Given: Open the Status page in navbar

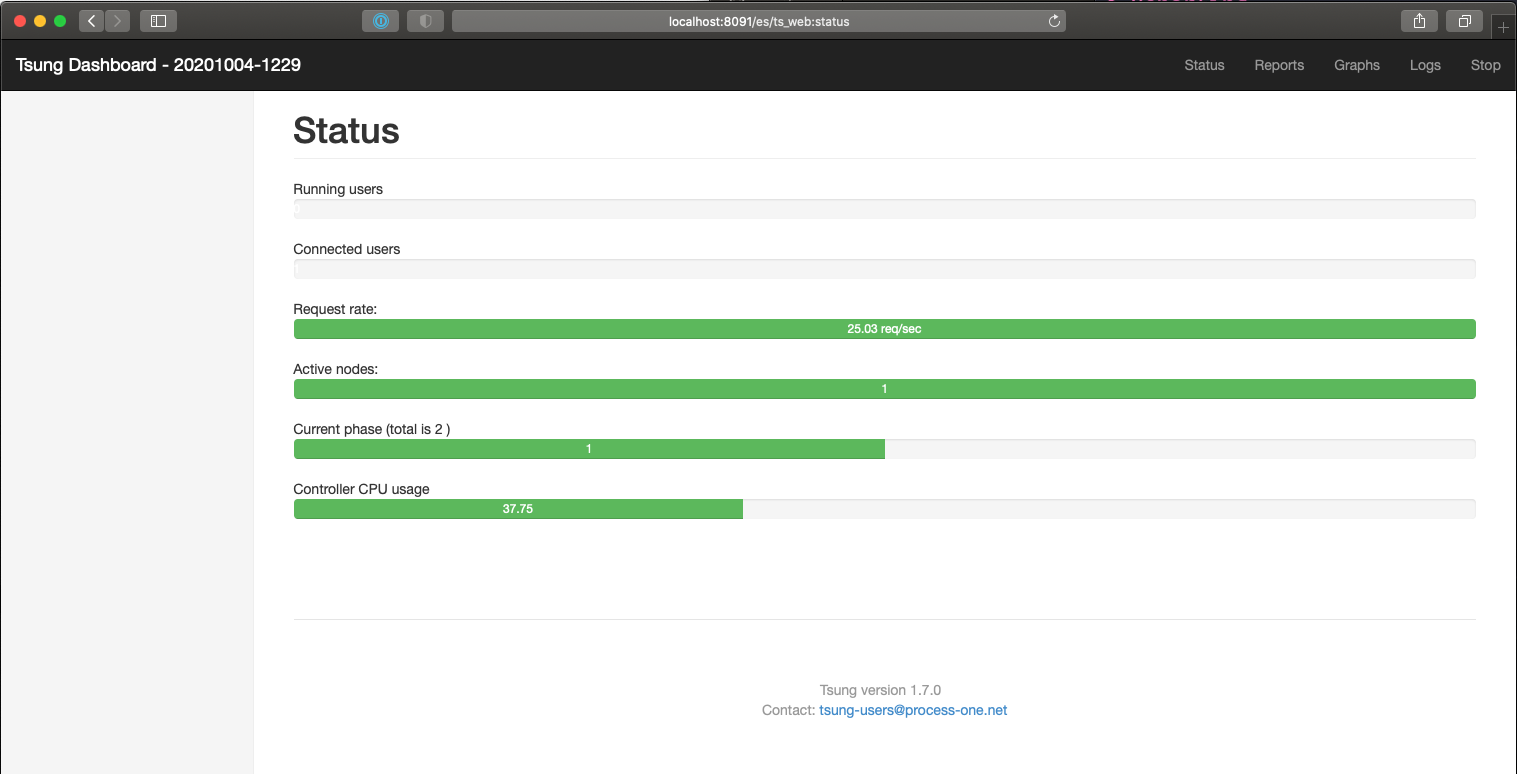Looking at the screenshot, I should pyautogui.click(x=1204, y=65).
